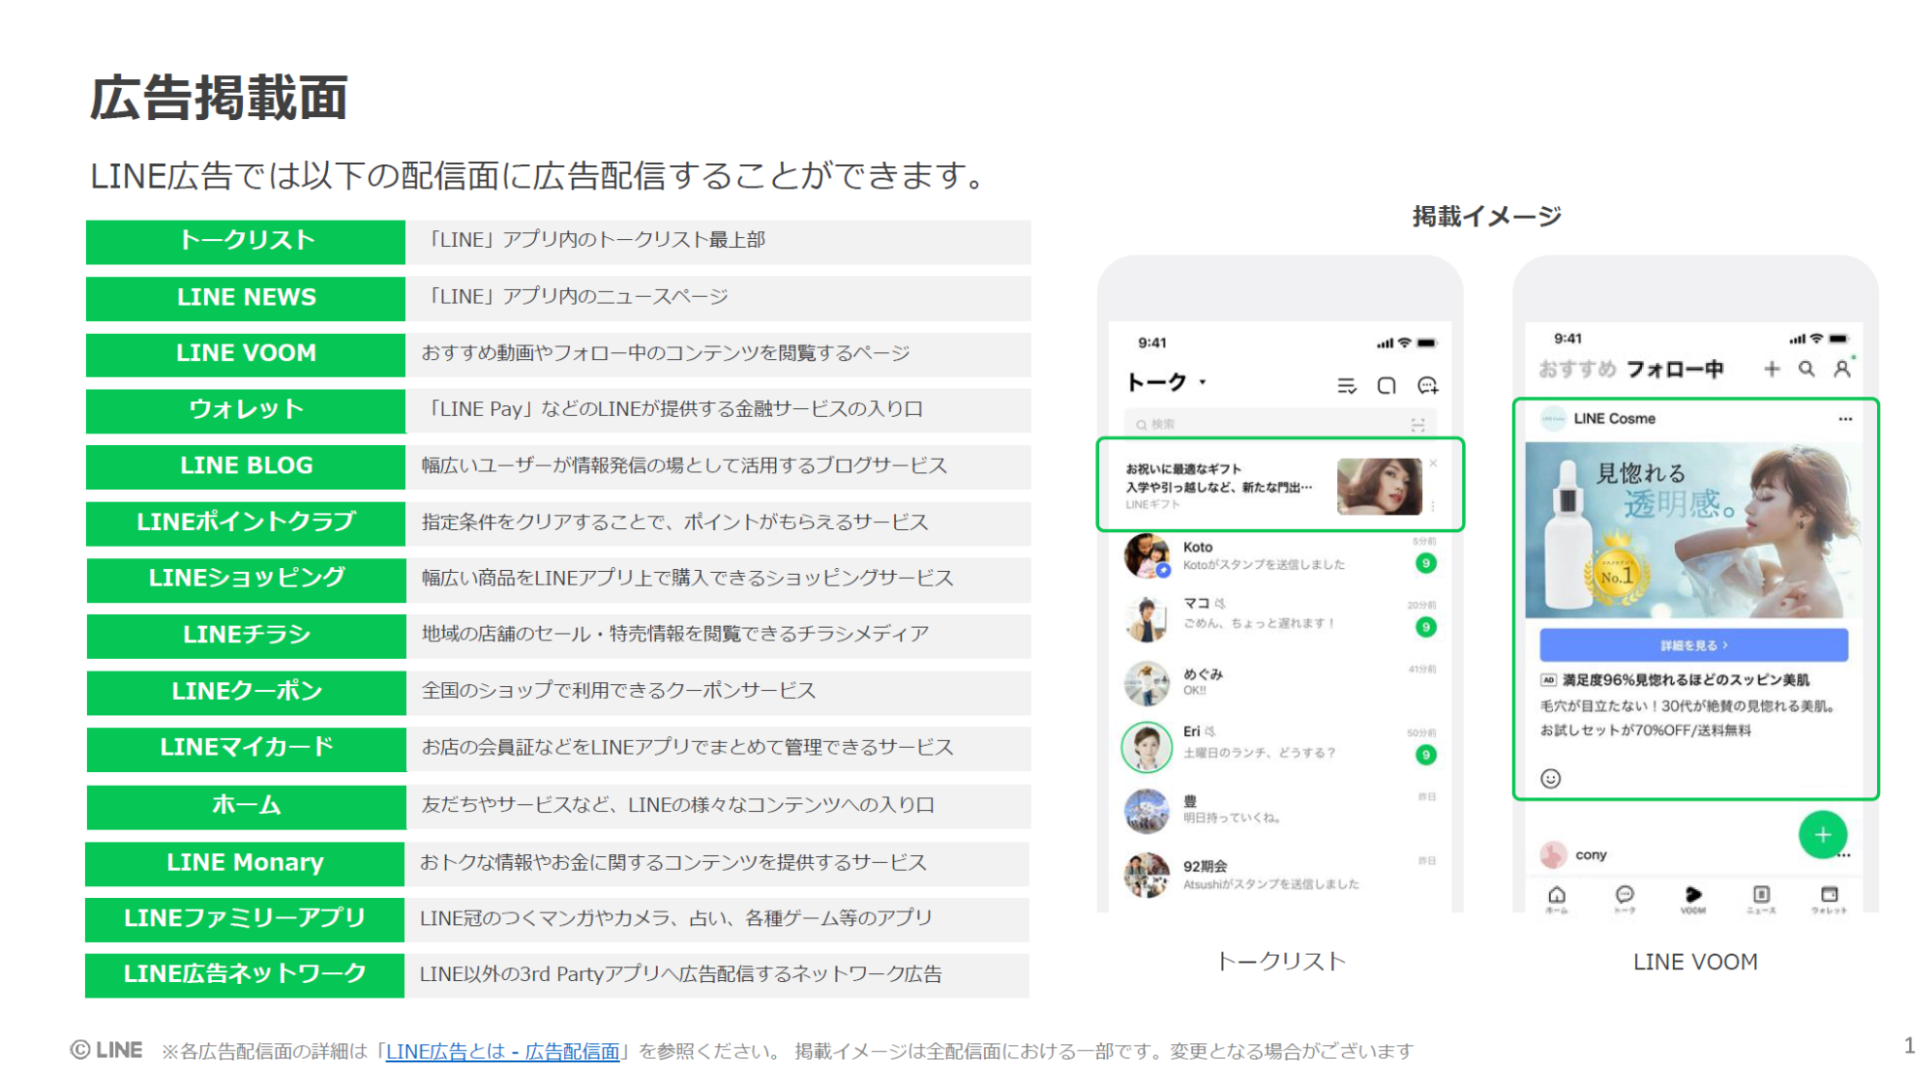Tap the unread badge on Koto's chat
This screenshot has width=1916, height=1076.
(x=1426, y=563)
